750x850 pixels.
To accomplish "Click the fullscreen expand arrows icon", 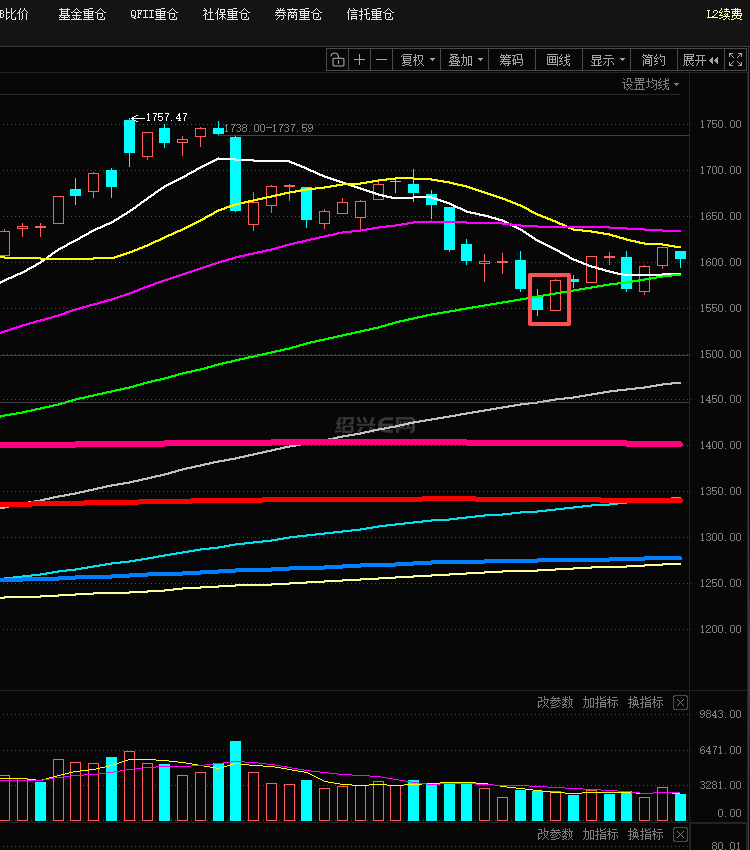I will tap(737, 60).
